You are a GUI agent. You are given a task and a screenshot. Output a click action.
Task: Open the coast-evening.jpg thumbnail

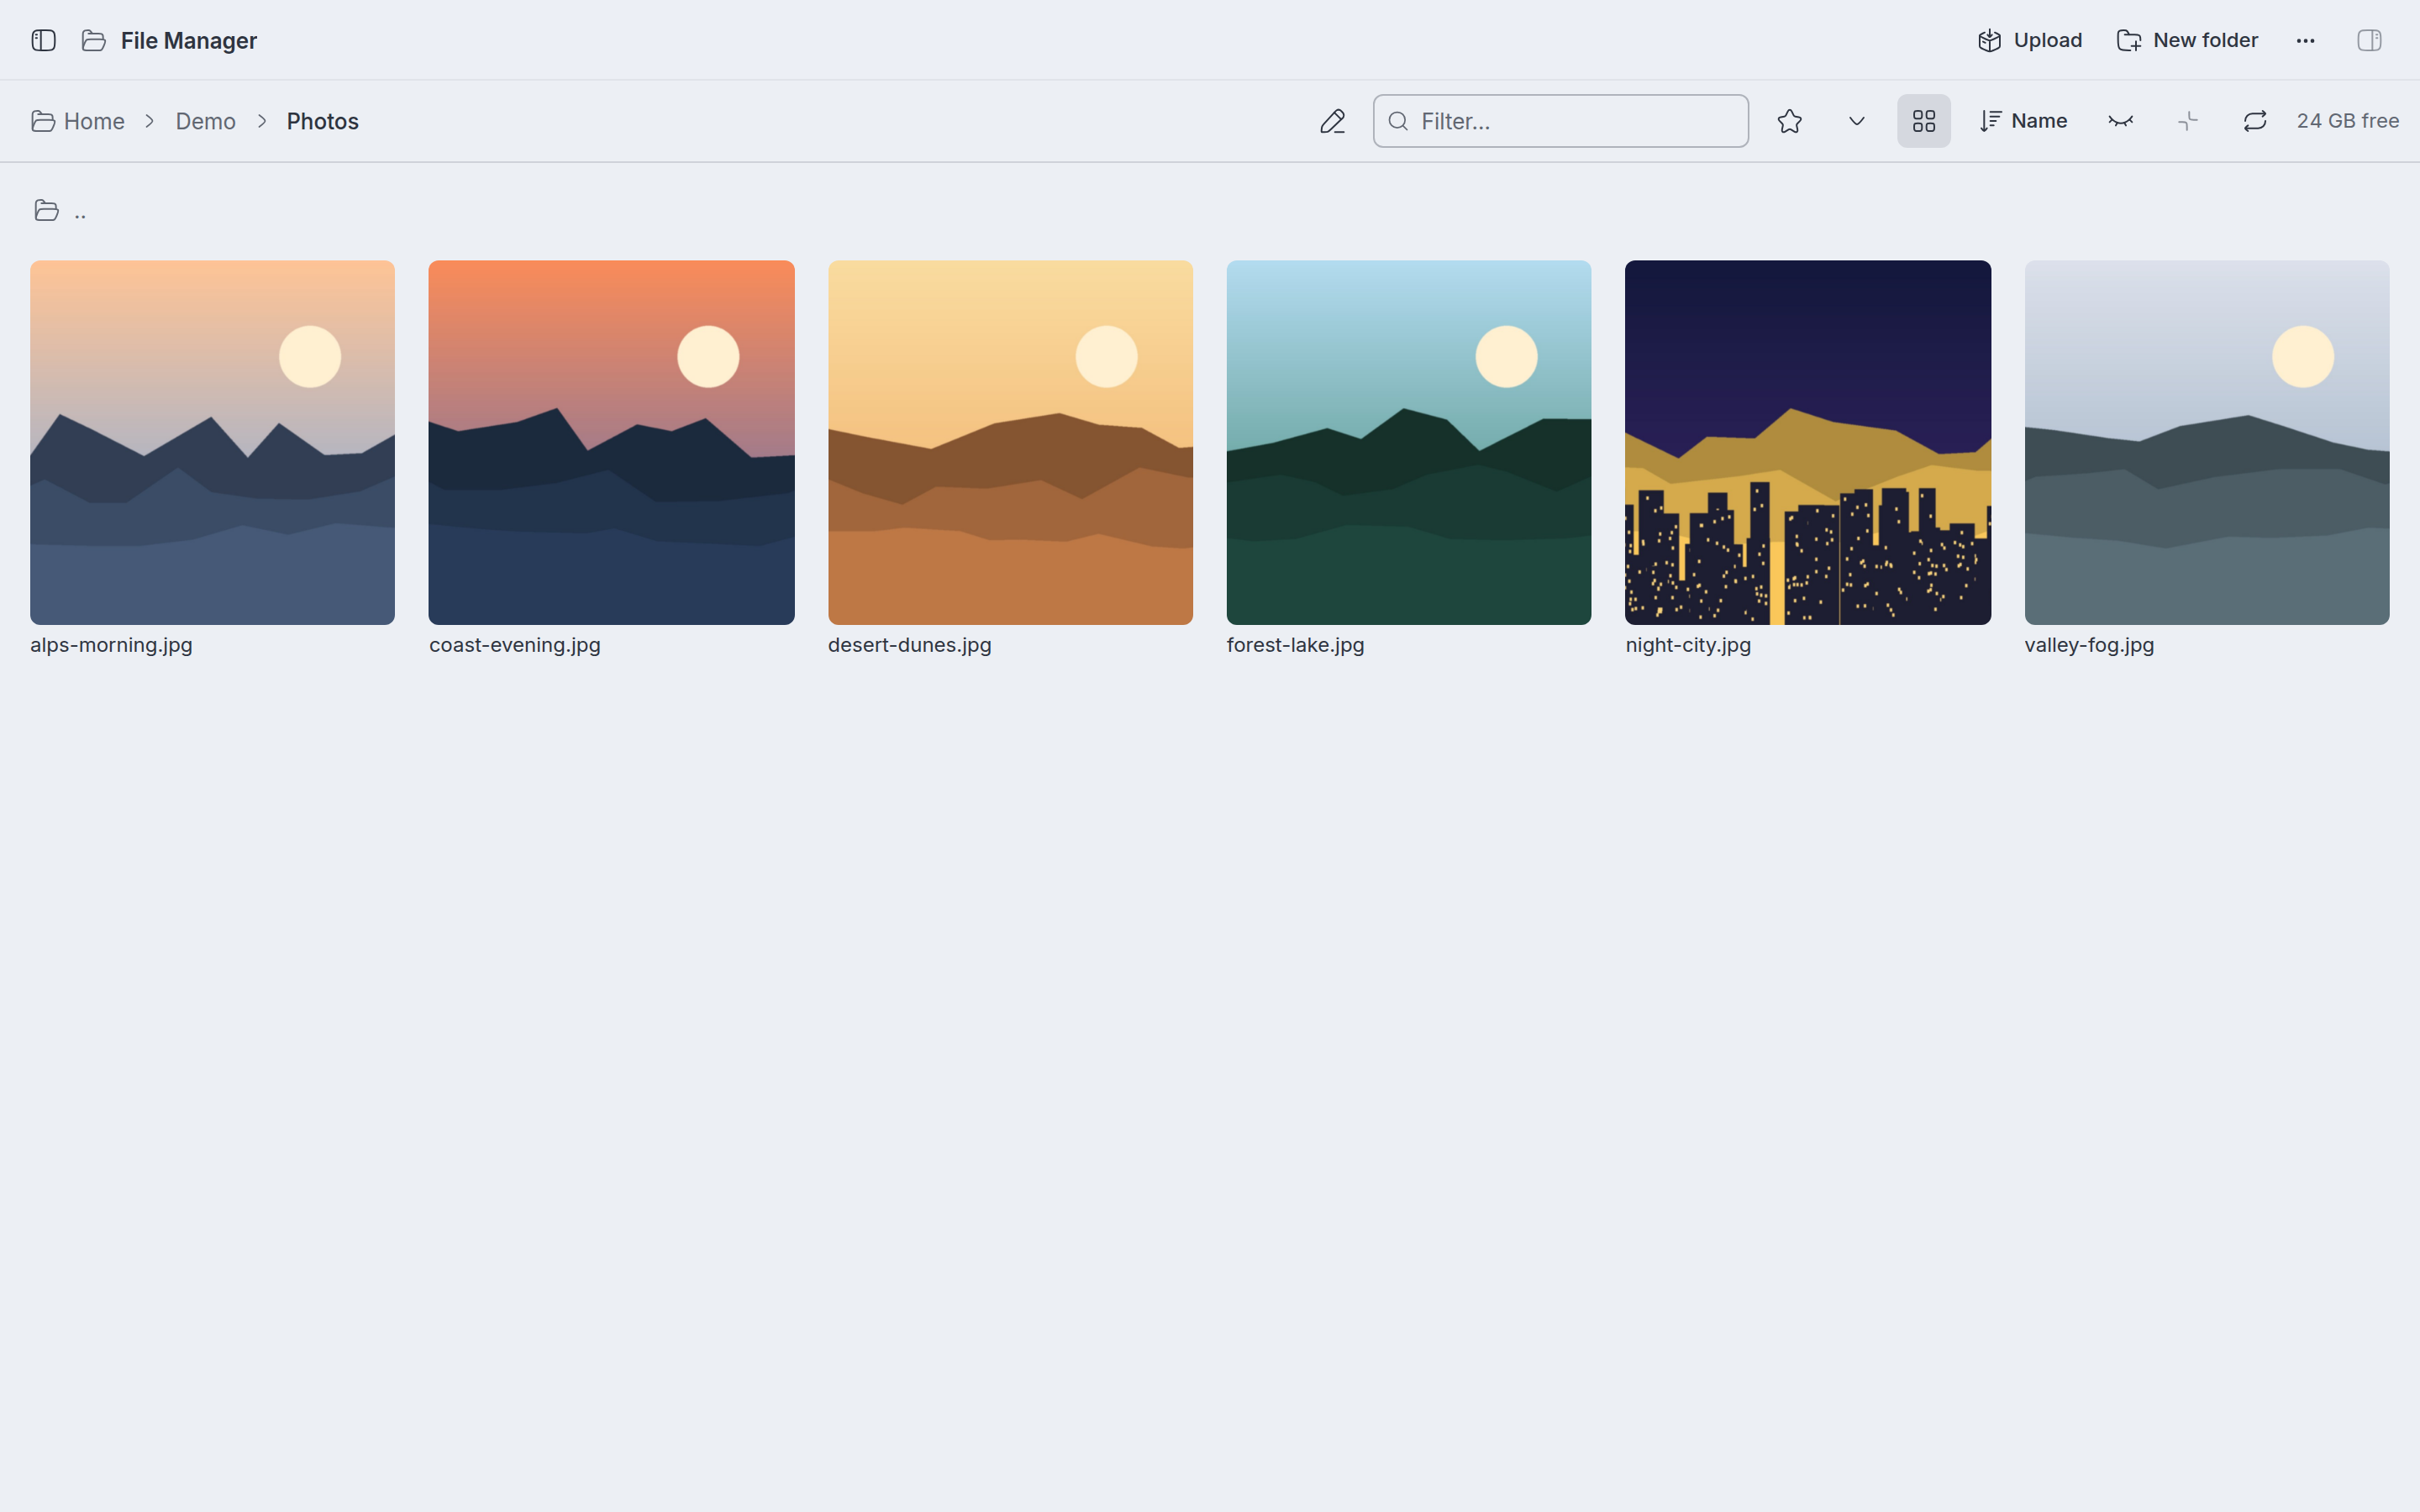pyautogui.click(x=611, y=442)
